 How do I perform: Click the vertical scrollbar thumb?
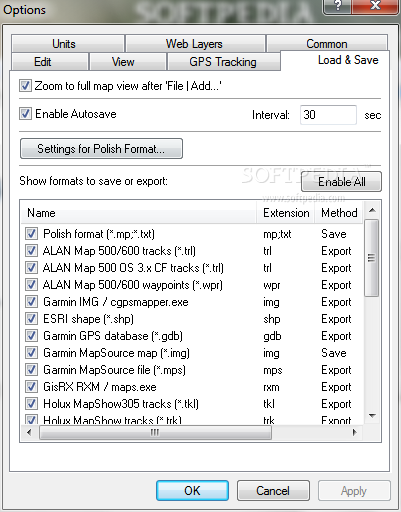372,258
